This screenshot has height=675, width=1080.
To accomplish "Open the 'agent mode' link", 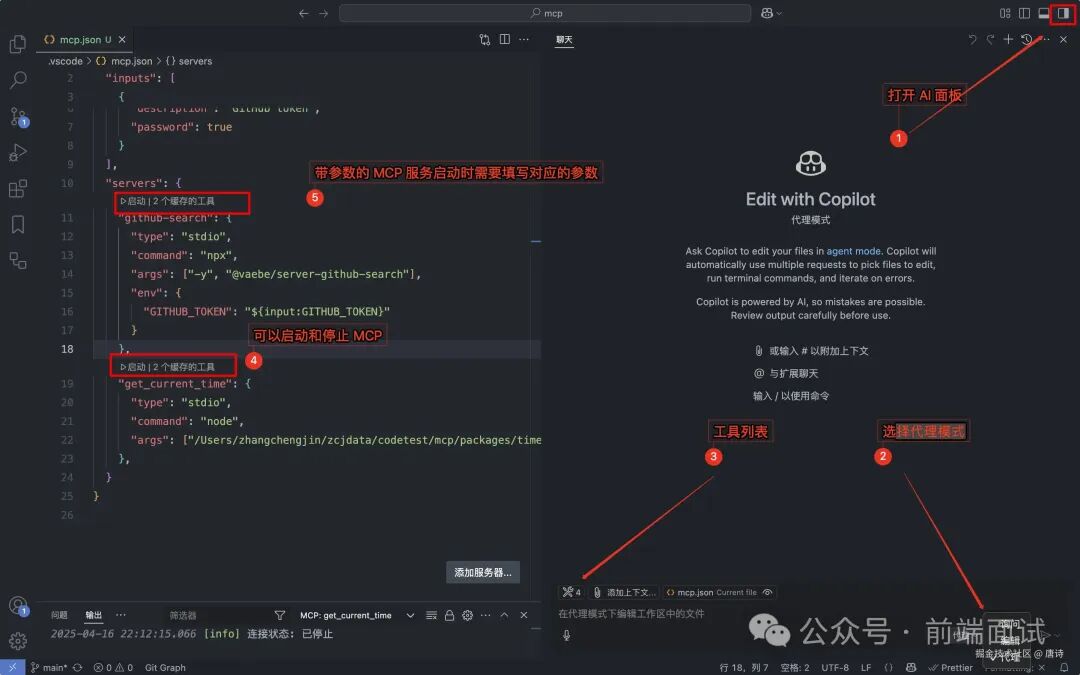I will coord(853,251).
